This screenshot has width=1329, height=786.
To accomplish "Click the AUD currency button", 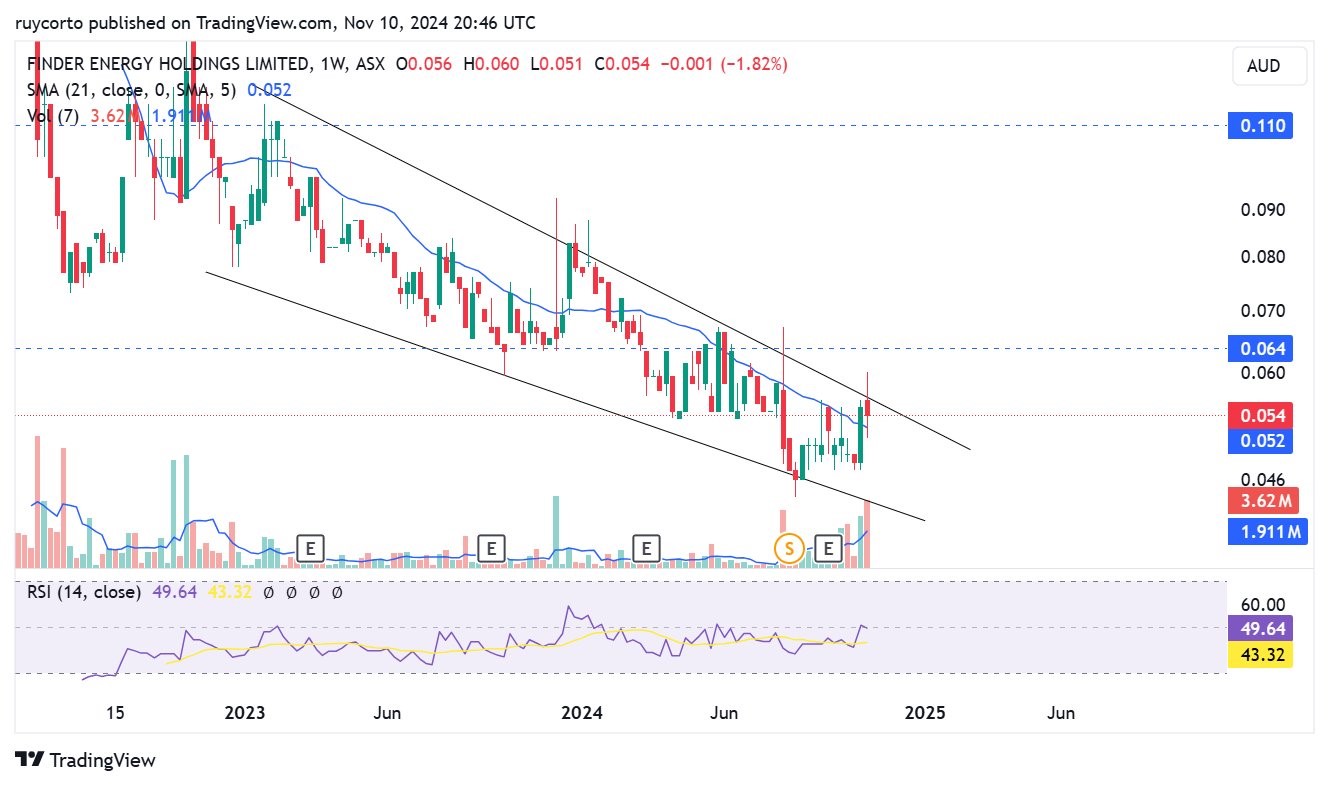I will [x=1269, y=66].
